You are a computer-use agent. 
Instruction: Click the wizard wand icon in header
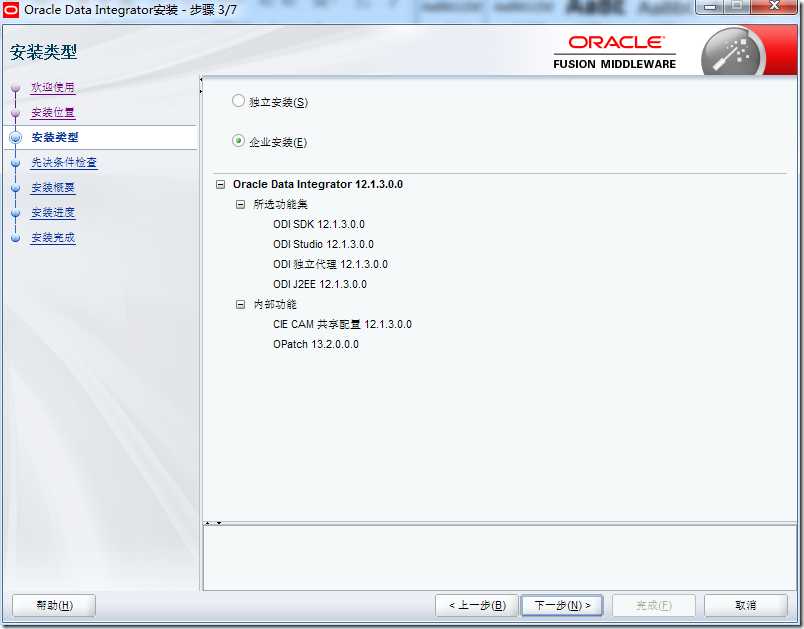732,54
